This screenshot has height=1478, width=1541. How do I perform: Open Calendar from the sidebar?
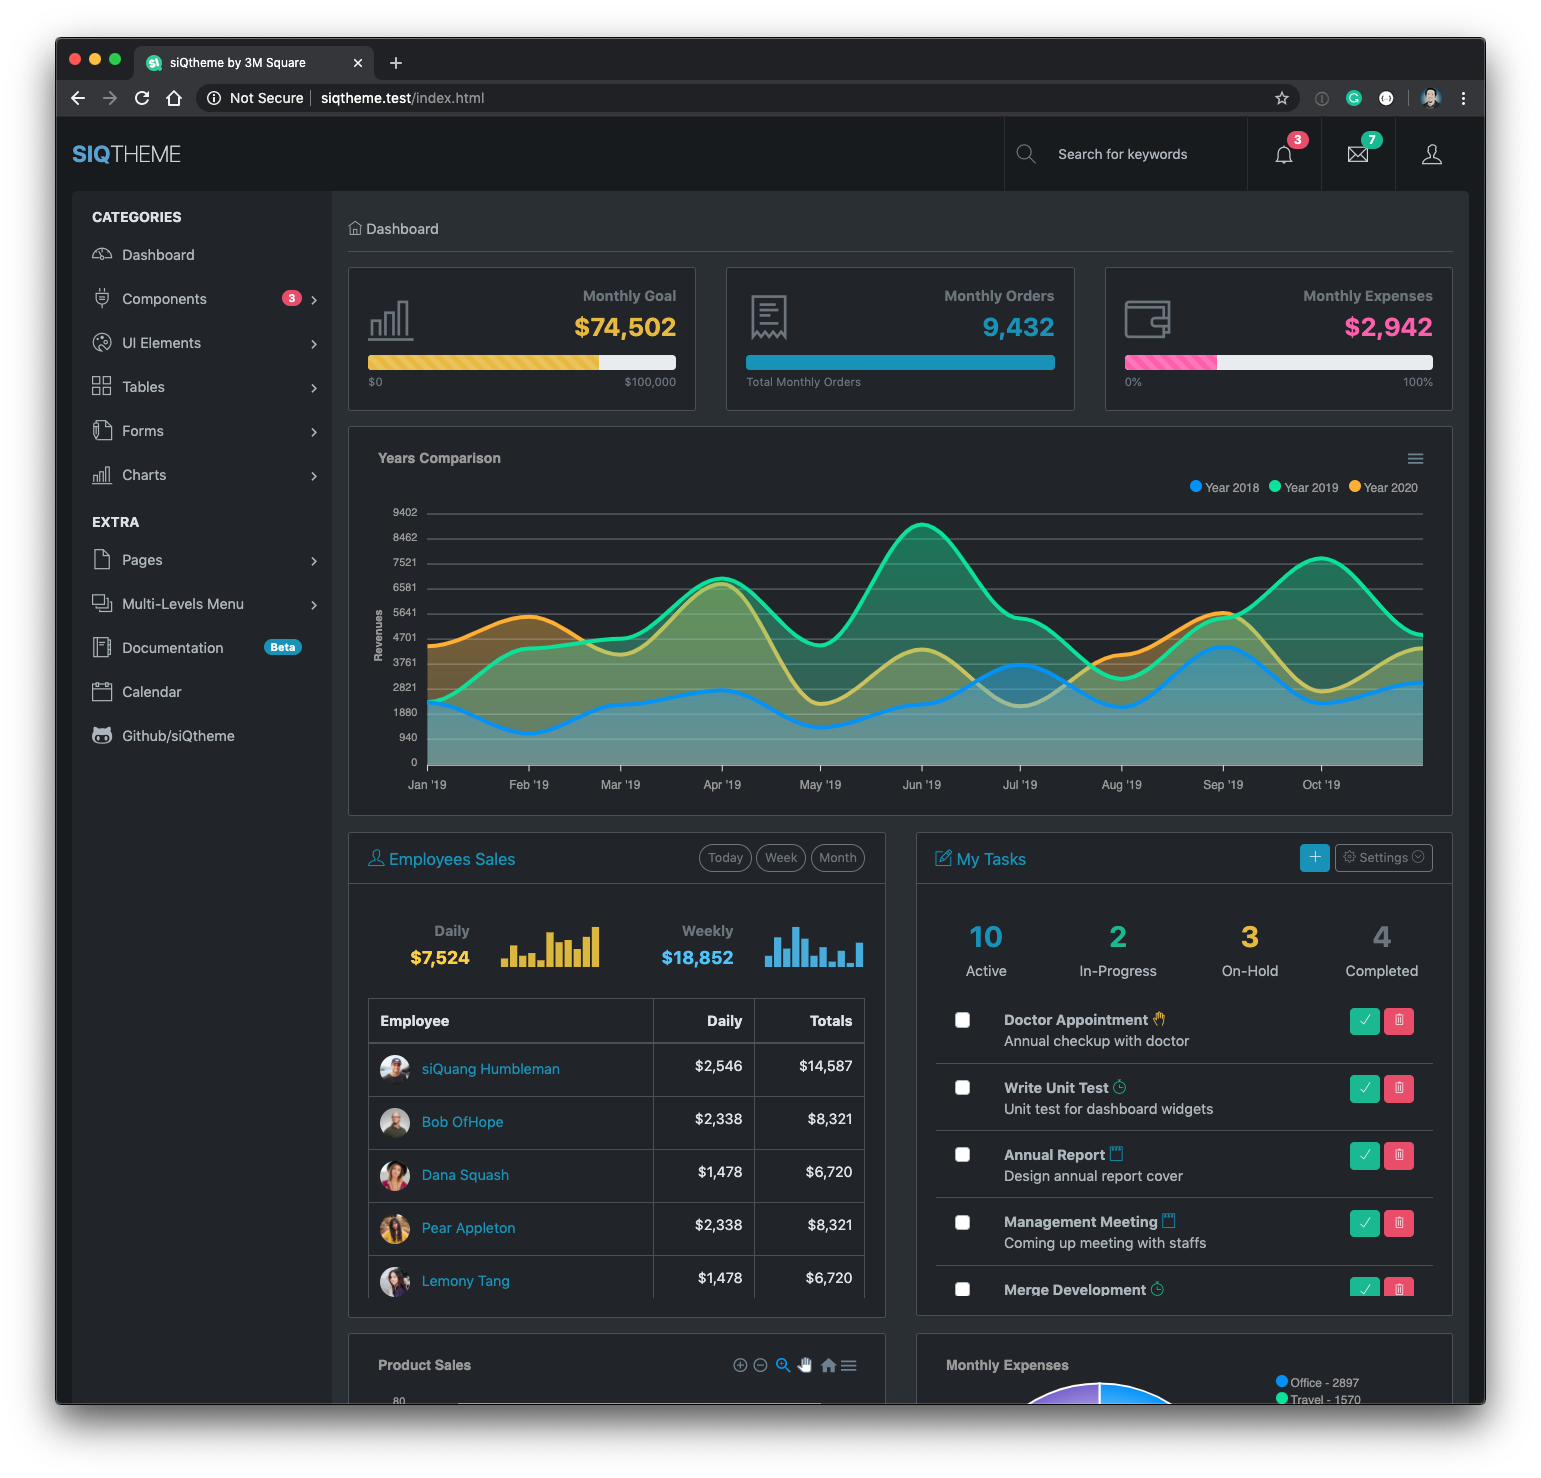tap(152, 692)
